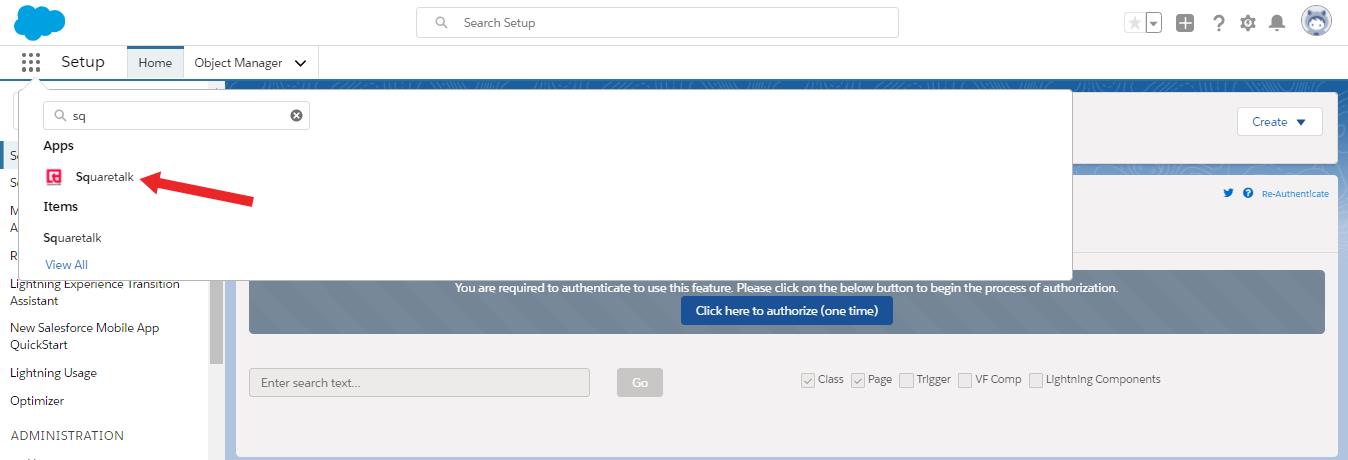This screenshot has width=1348, height=460.
Task: Click the favorites star icon
Action: click(1134, 23)
